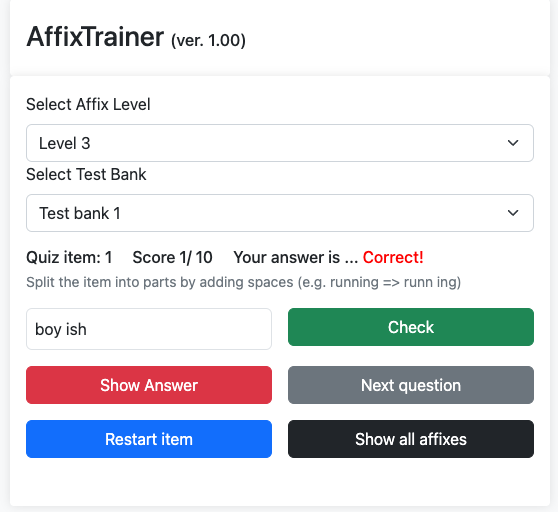Click the '(ver. 1.00)' version text
The width and height of the screenshot is (558, 512).
[x=208, y=40]
